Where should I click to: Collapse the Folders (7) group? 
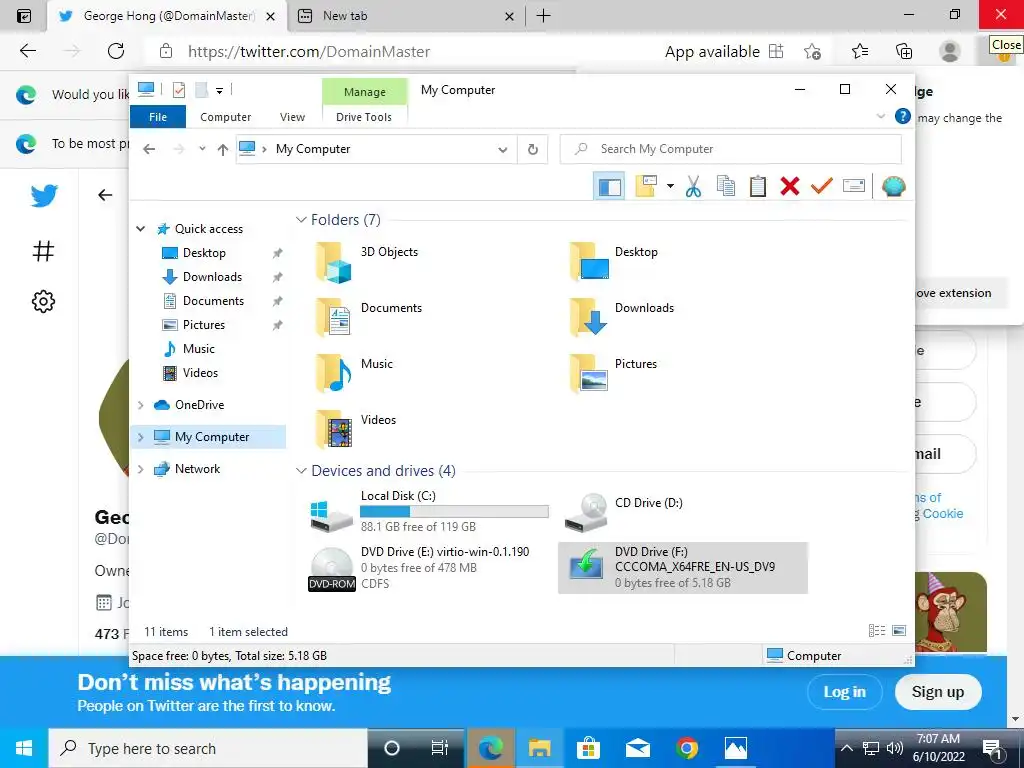(301, 219)
